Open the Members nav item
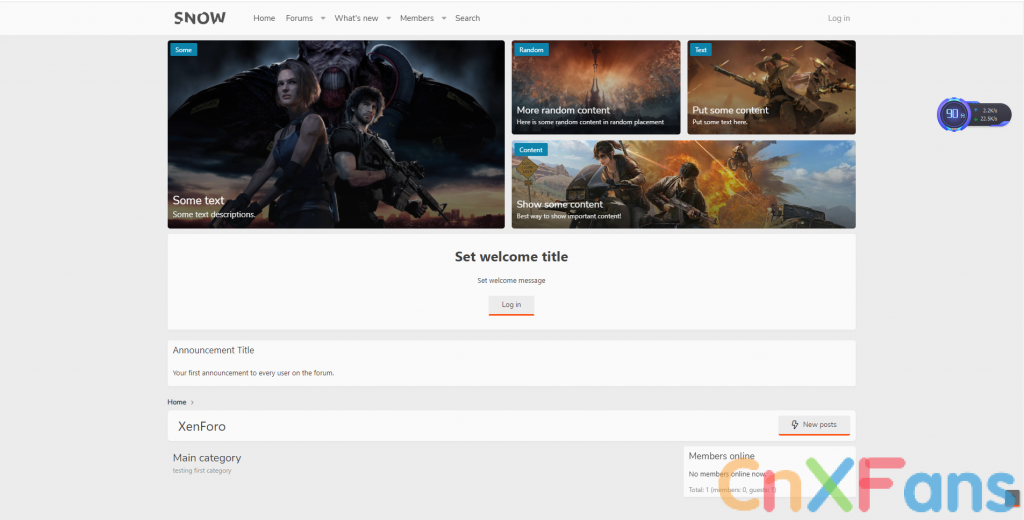The height and width of the screenshot is (520, 1024). [417, 18]
